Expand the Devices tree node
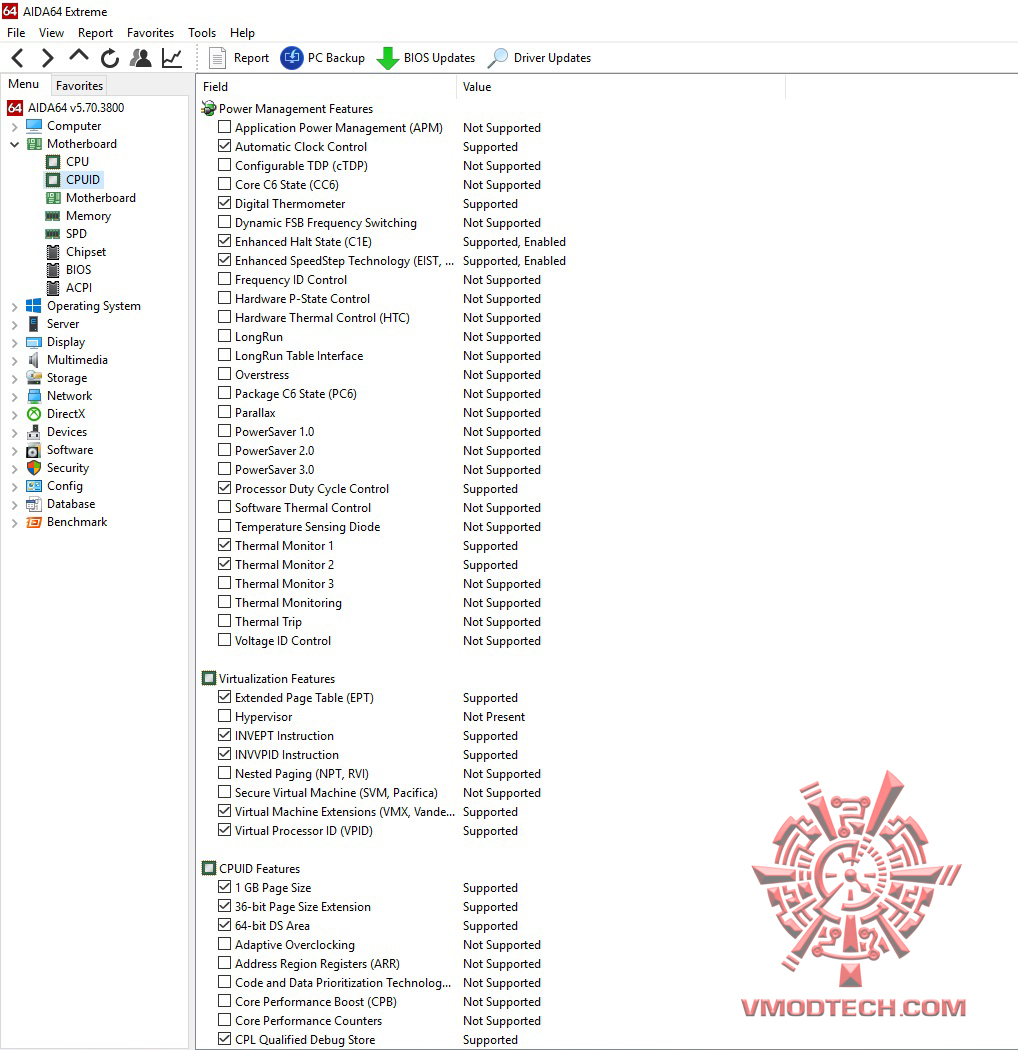Image resolution: width=1018 pixels, height=1050 pixels. [x=14, y=433]
